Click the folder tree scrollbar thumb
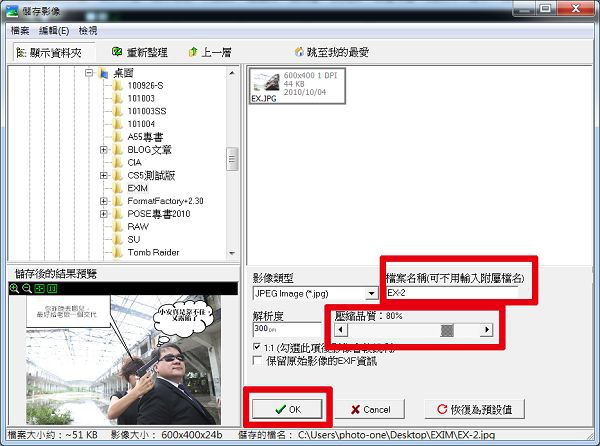 232,159
